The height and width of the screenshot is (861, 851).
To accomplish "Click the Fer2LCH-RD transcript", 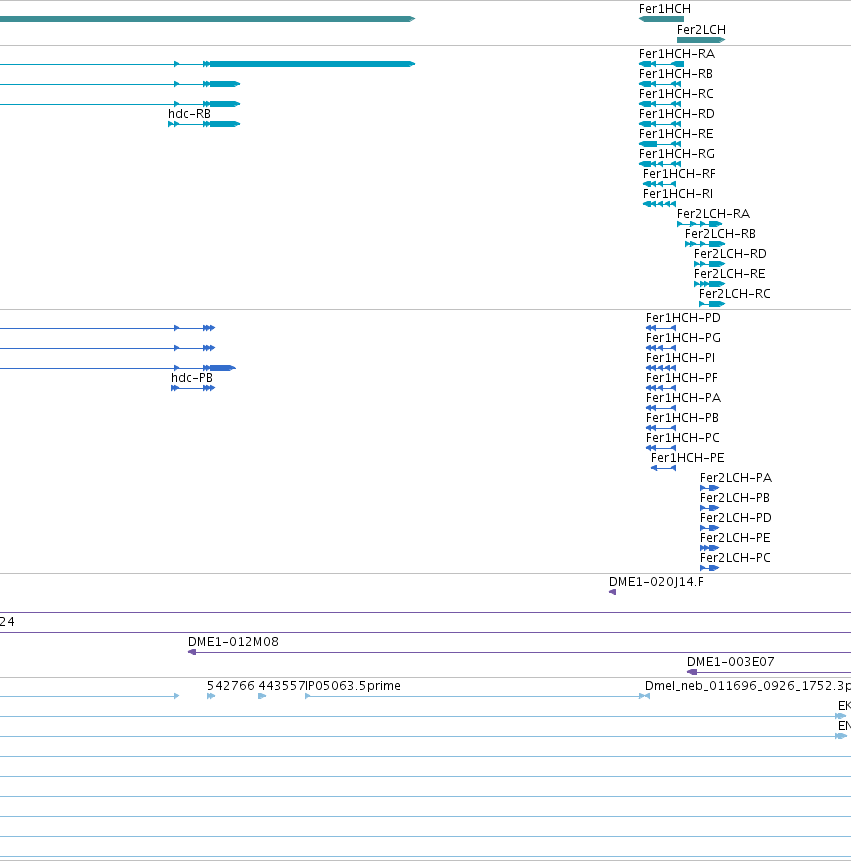I will click(x=709, y=264).
